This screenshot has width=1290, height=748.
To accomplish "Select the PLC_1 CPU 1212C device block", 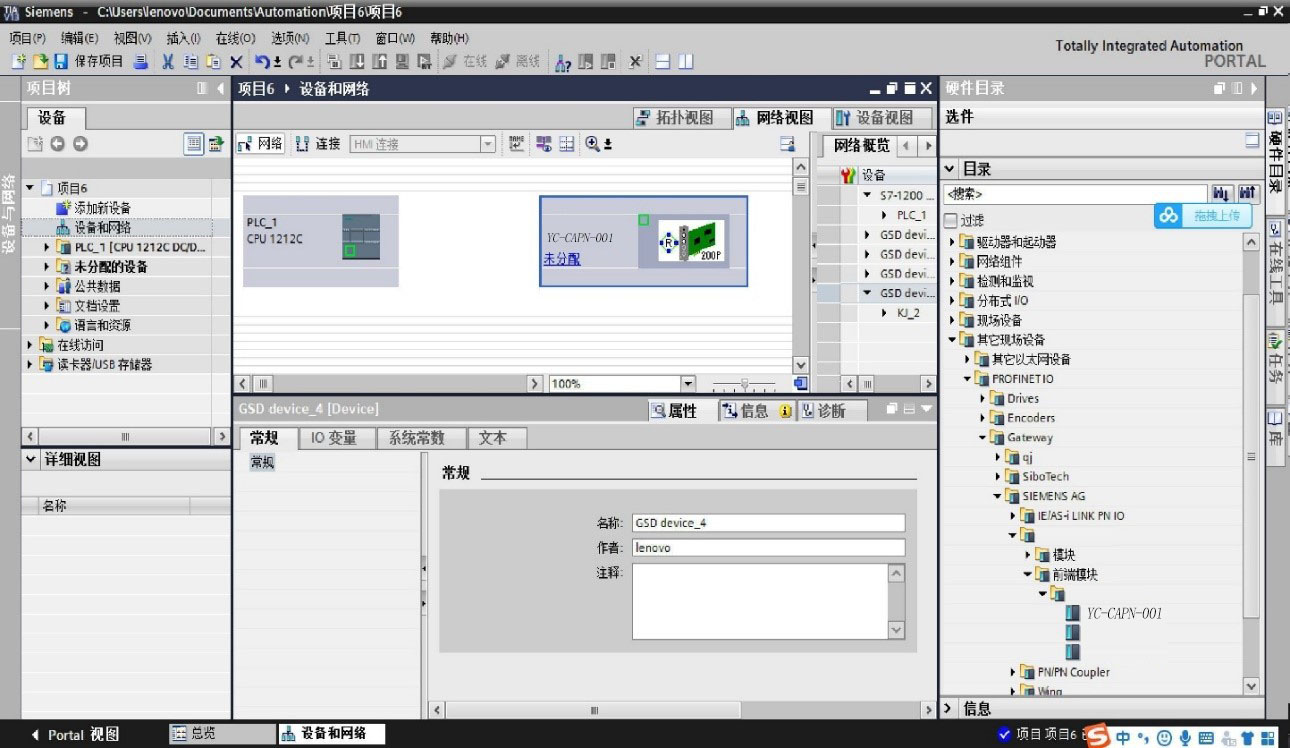I will pos(320,240).
